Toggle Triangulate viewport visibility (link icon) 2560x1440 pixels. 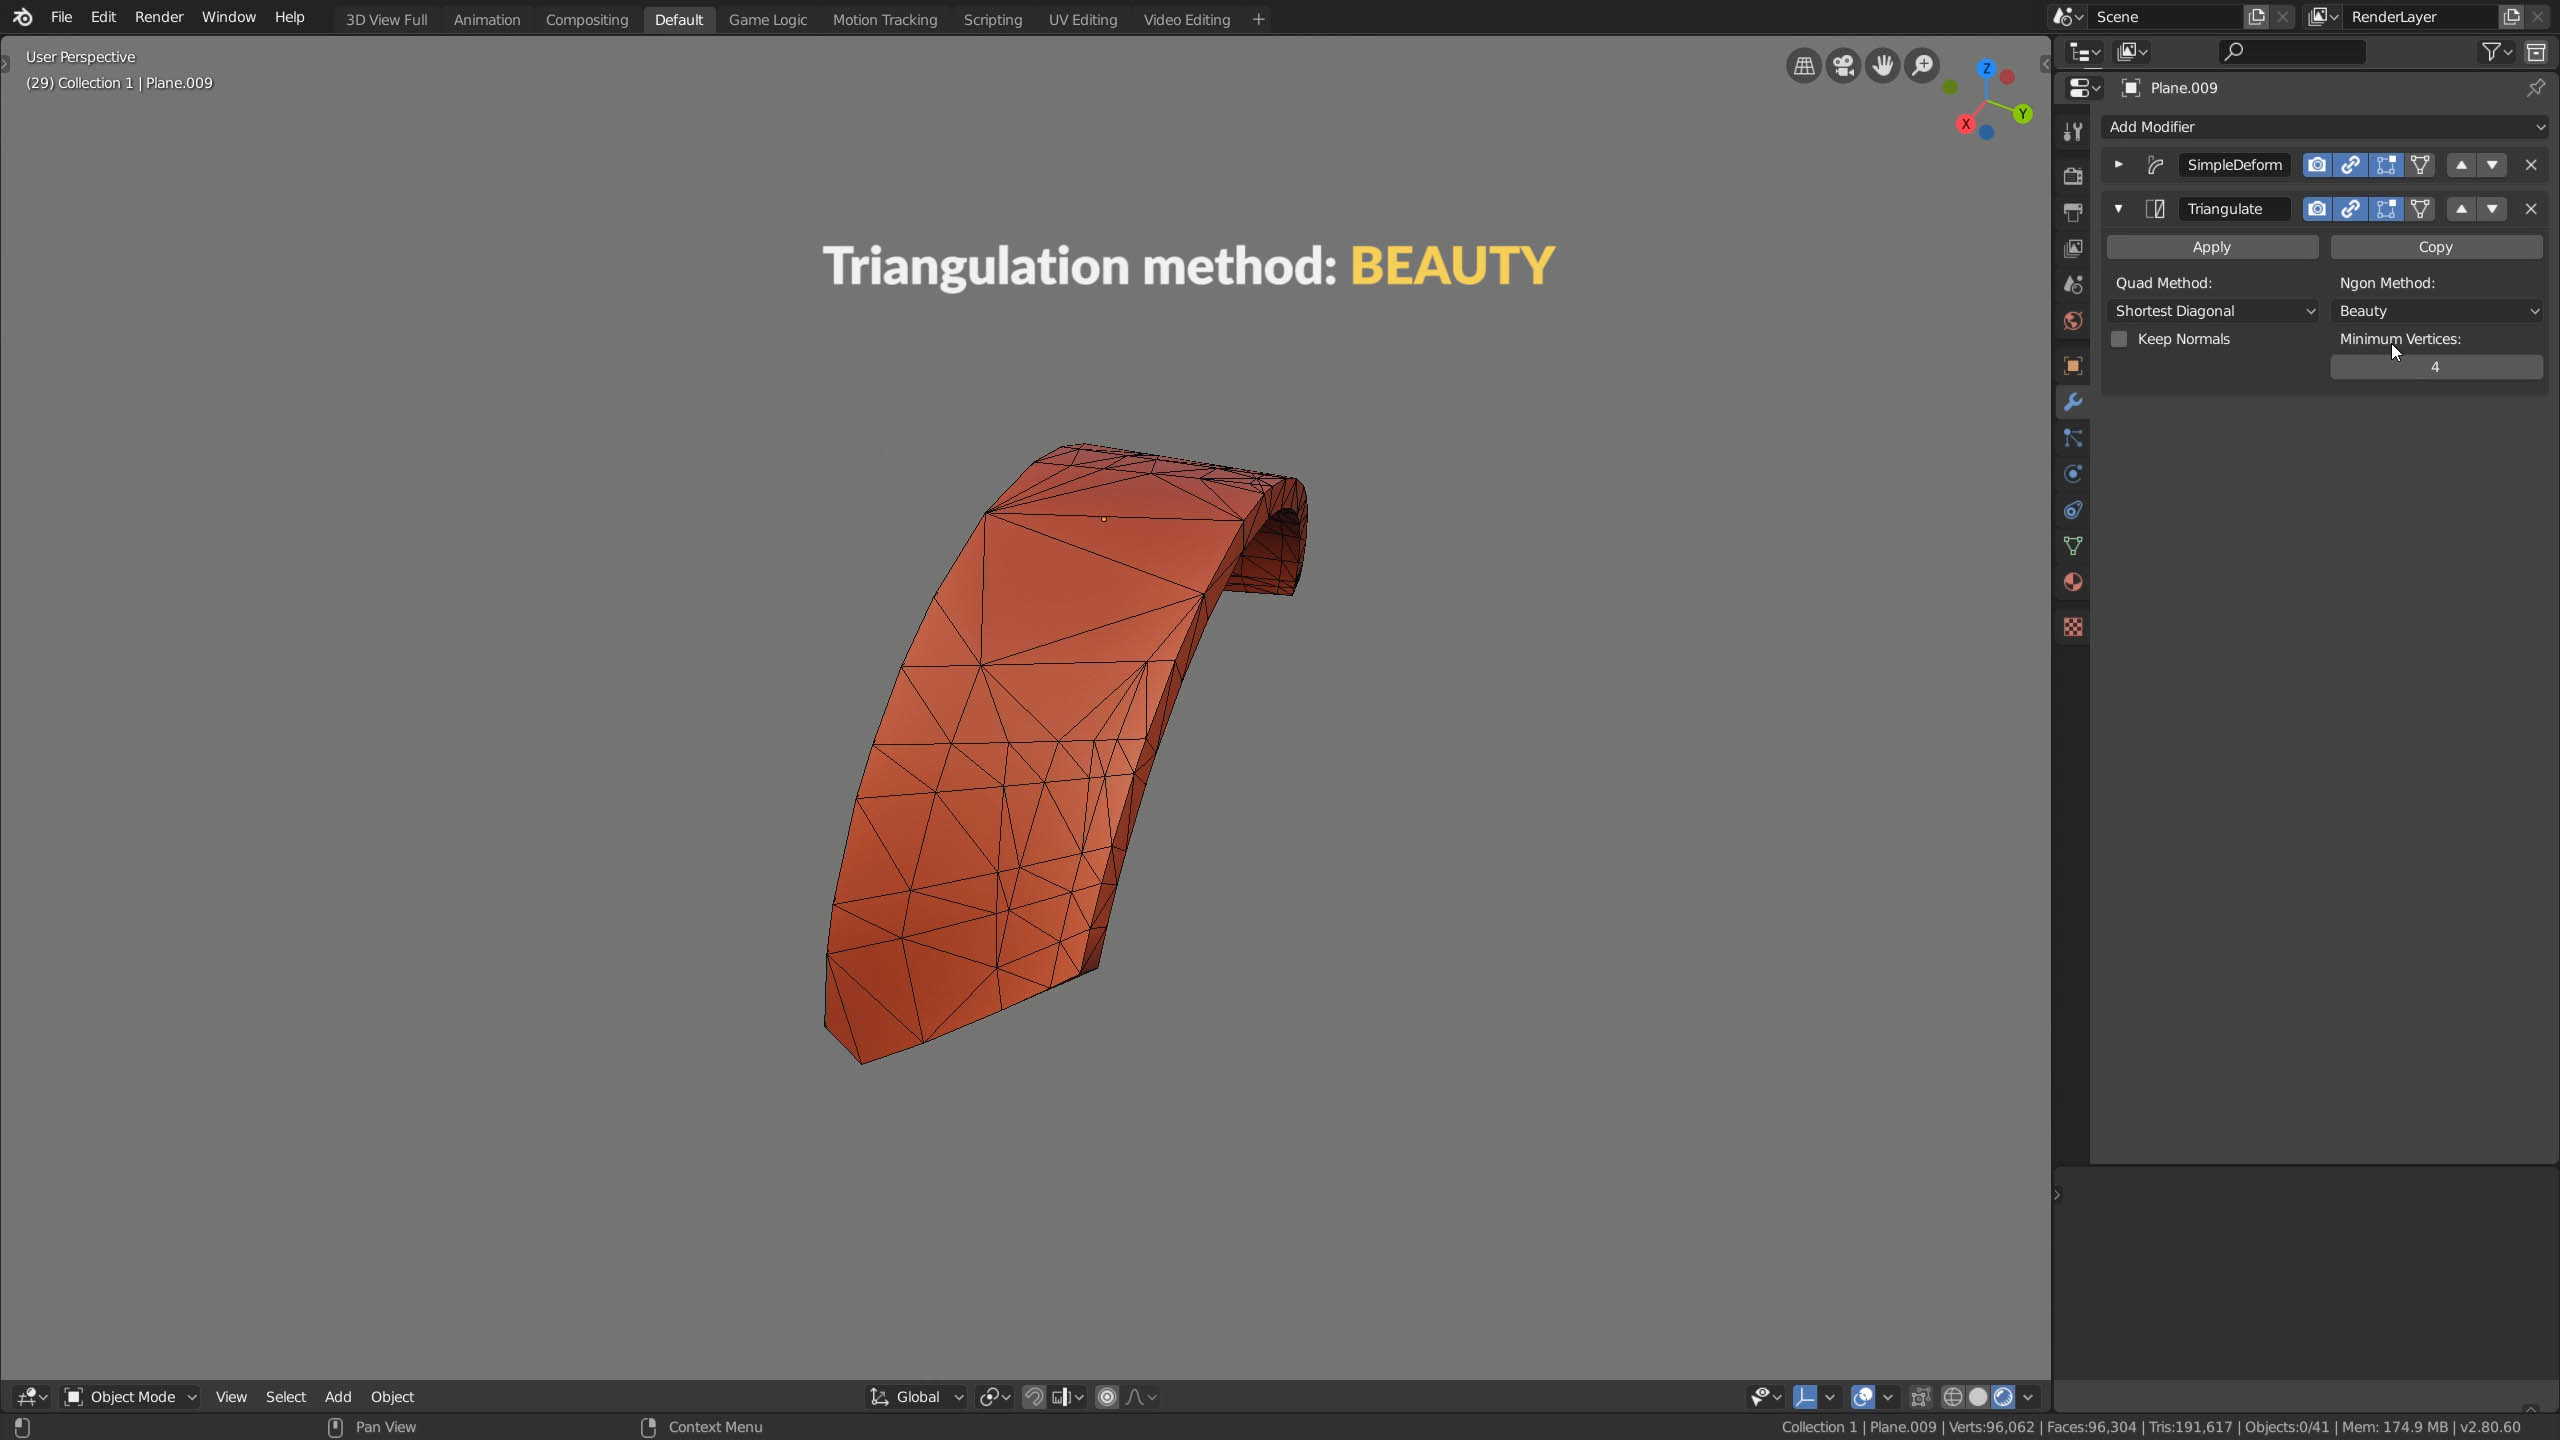2351,209
